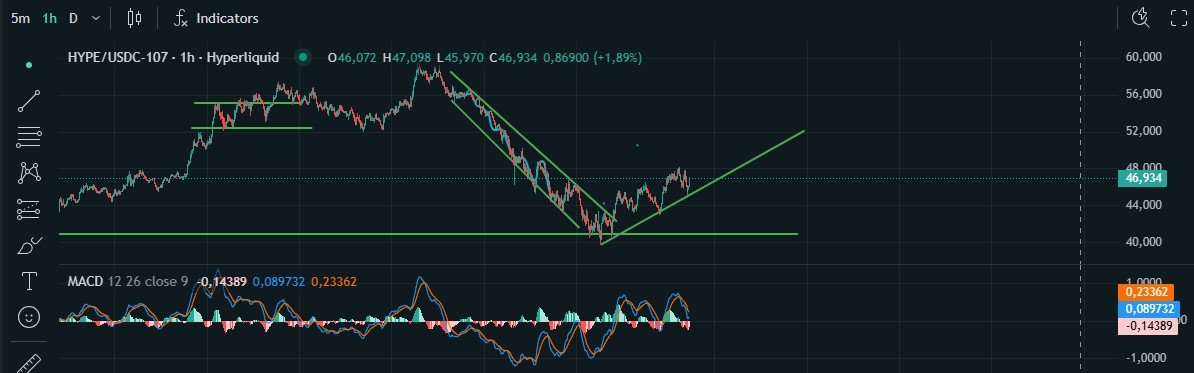Viewport: 1194px width, 373px height.
Task: Enter fullscreen chart mode
Action: pyautogui.click(x=1179, y=18)
